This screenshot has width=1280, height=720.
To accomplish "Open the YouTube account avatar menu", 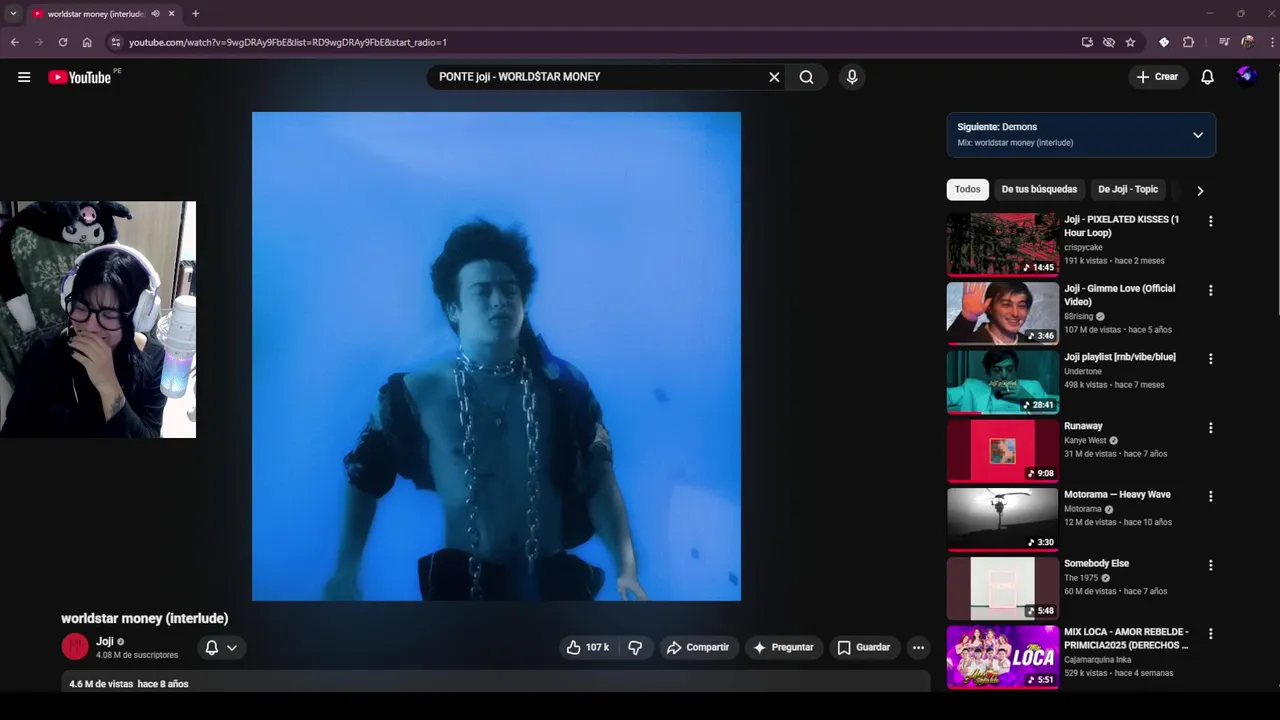I will [1246, 76].
